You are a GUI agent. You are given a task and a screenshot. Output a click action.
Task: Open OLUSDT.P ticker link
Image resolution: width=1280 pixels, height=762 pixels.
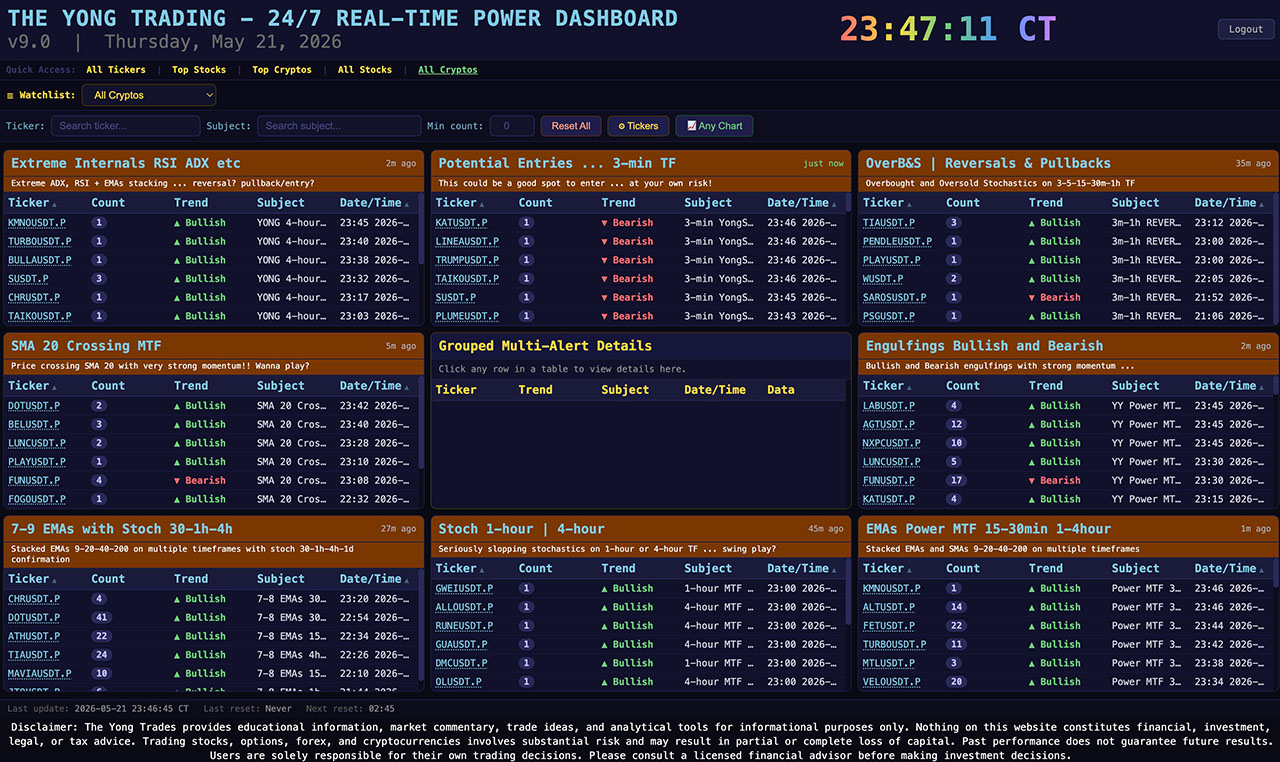coord(459,682)
